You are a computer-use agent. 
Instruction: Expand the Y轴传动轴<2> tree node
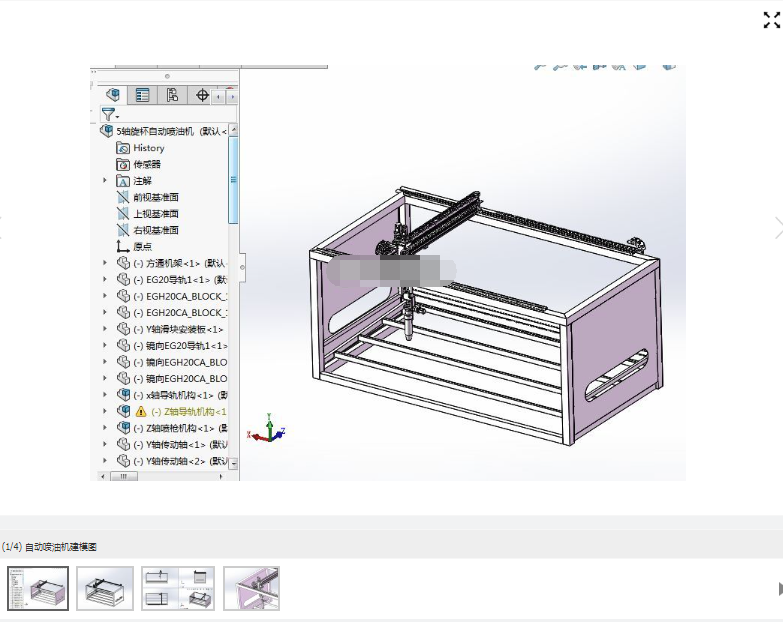coord(105,460)
